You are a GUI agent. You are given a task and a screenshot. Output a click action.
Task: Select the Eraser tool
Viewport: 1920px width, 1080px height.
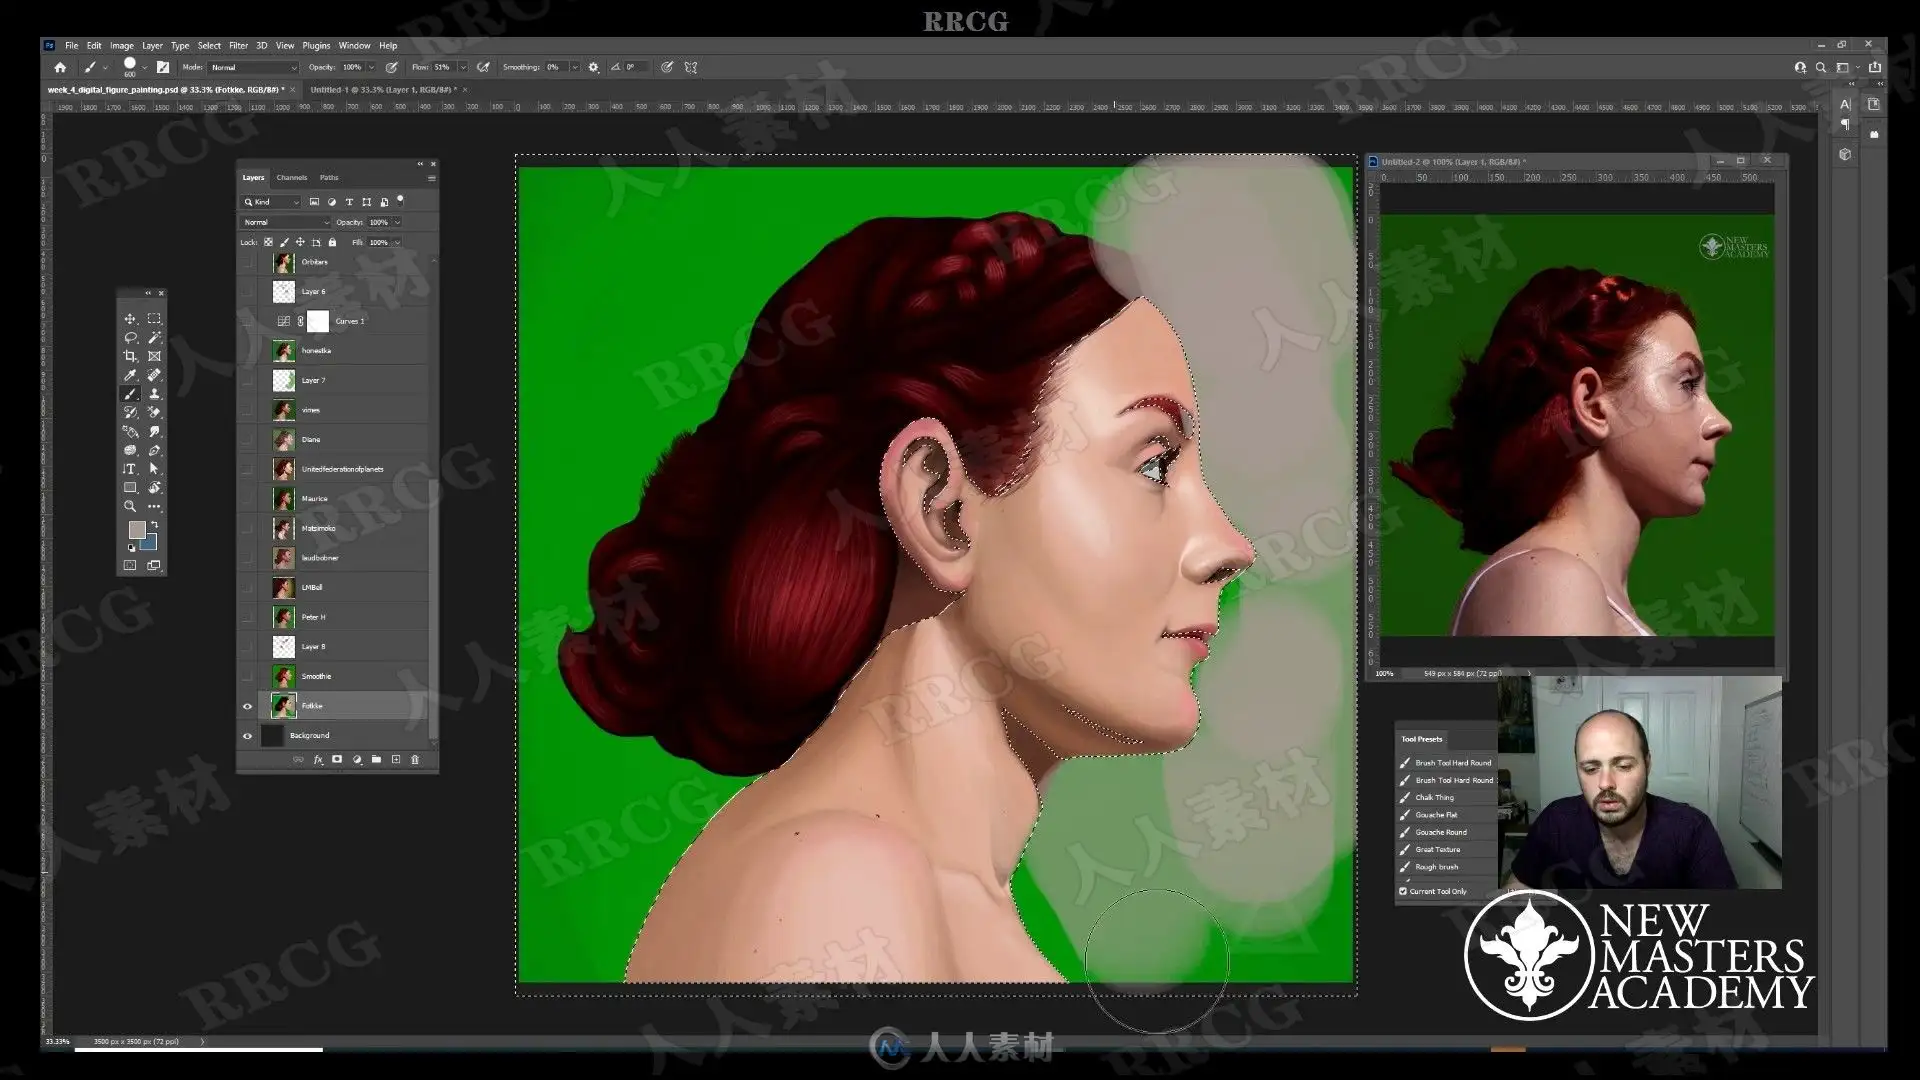pyautogui.click(x=154, y=412)
